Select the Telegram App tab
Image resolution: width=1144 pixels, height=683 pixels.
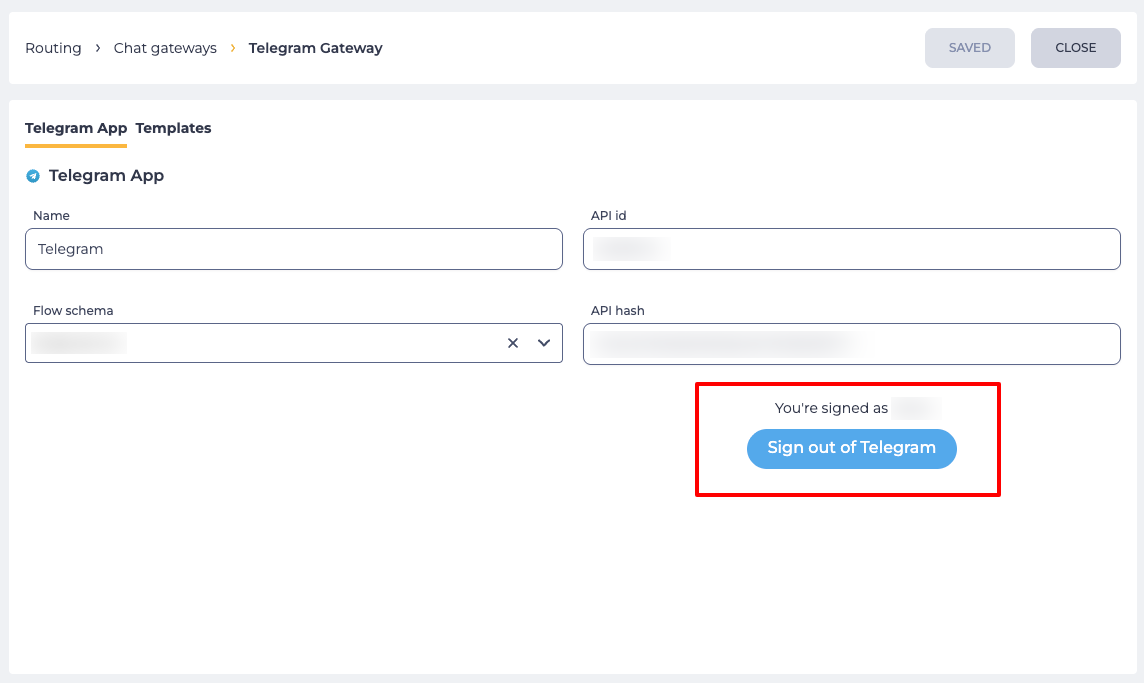[76, 128]
